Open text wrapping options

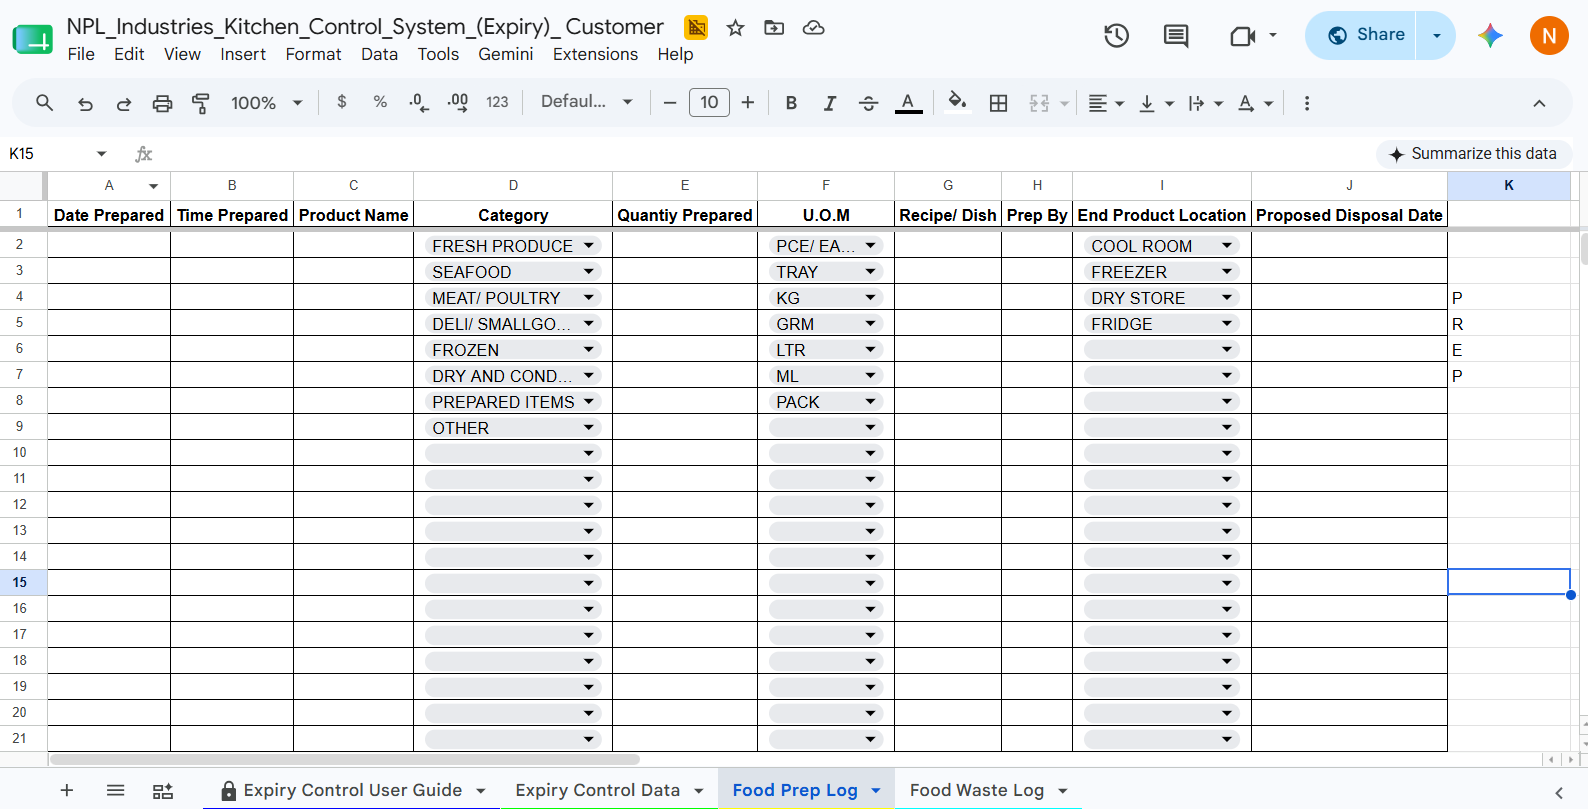(x=1205, y=103)
